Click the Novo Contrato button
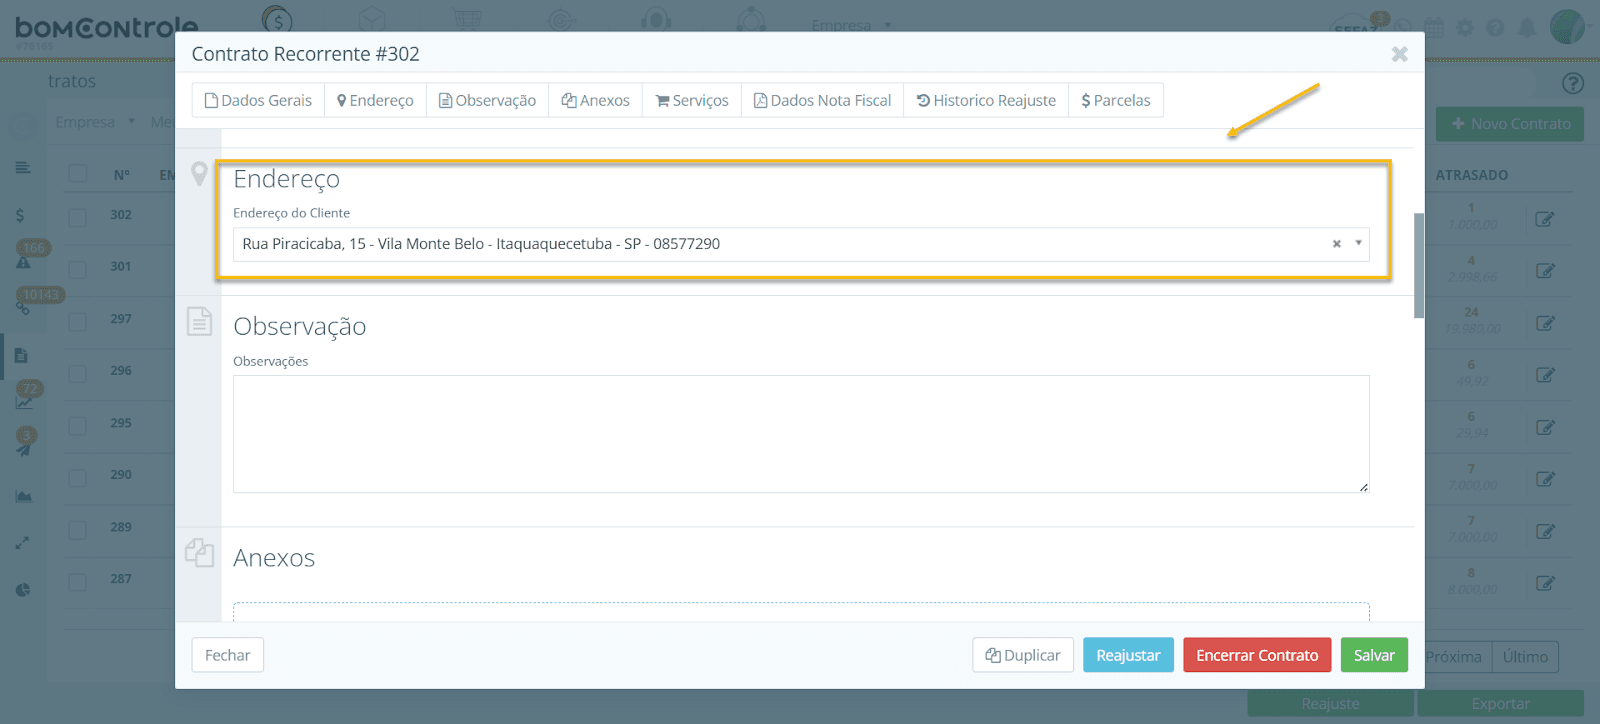Image resolution: width=1600 pixels, height=724 pixels. [x=1510, y=124]
